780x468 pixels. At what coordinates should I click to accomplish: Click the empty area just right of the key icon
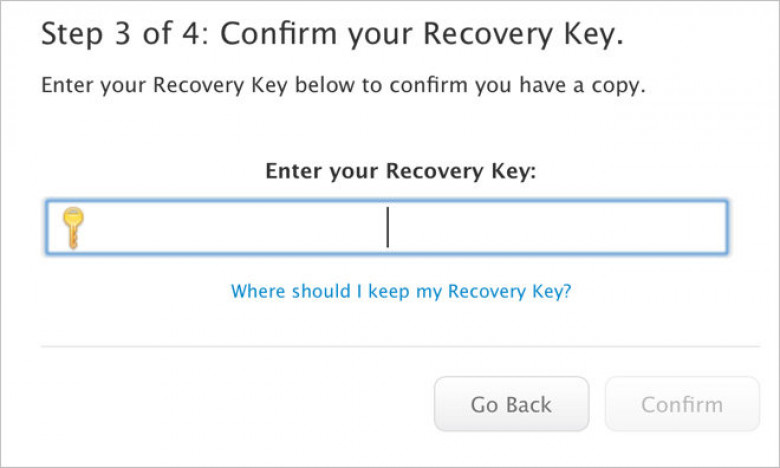(x=110, y=228)
